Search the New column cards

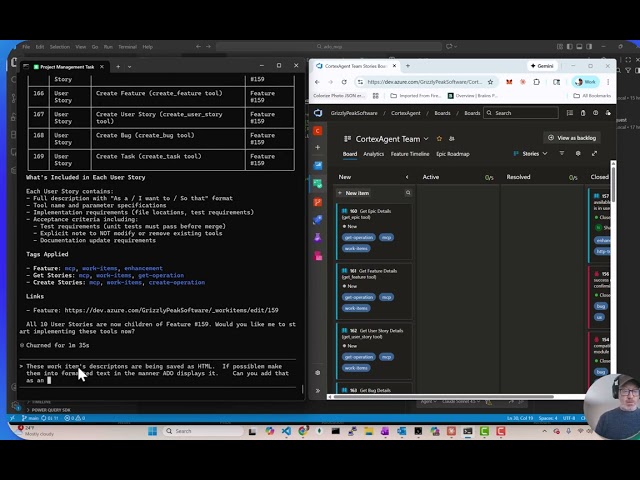click(x=408, y=193)
